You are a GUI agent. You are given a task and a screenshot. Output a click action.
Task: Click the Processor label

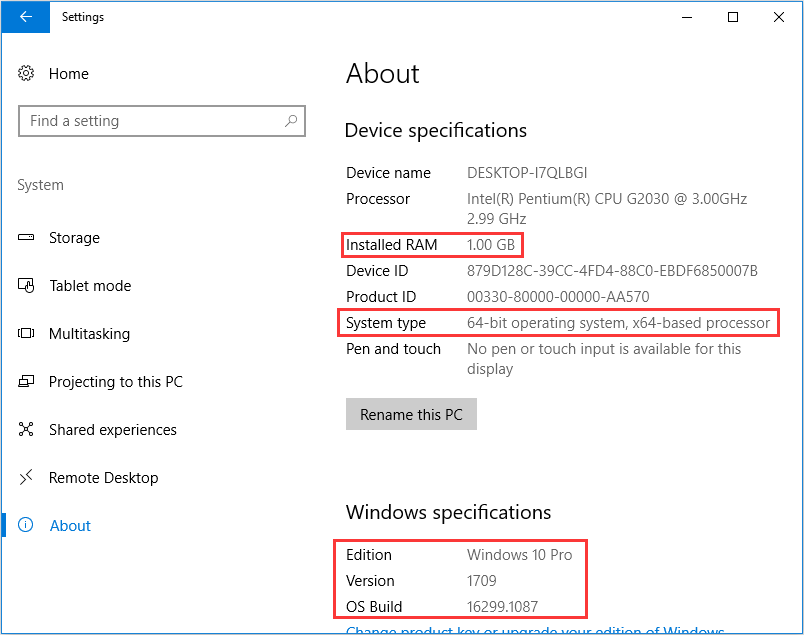tap(378, 199)
